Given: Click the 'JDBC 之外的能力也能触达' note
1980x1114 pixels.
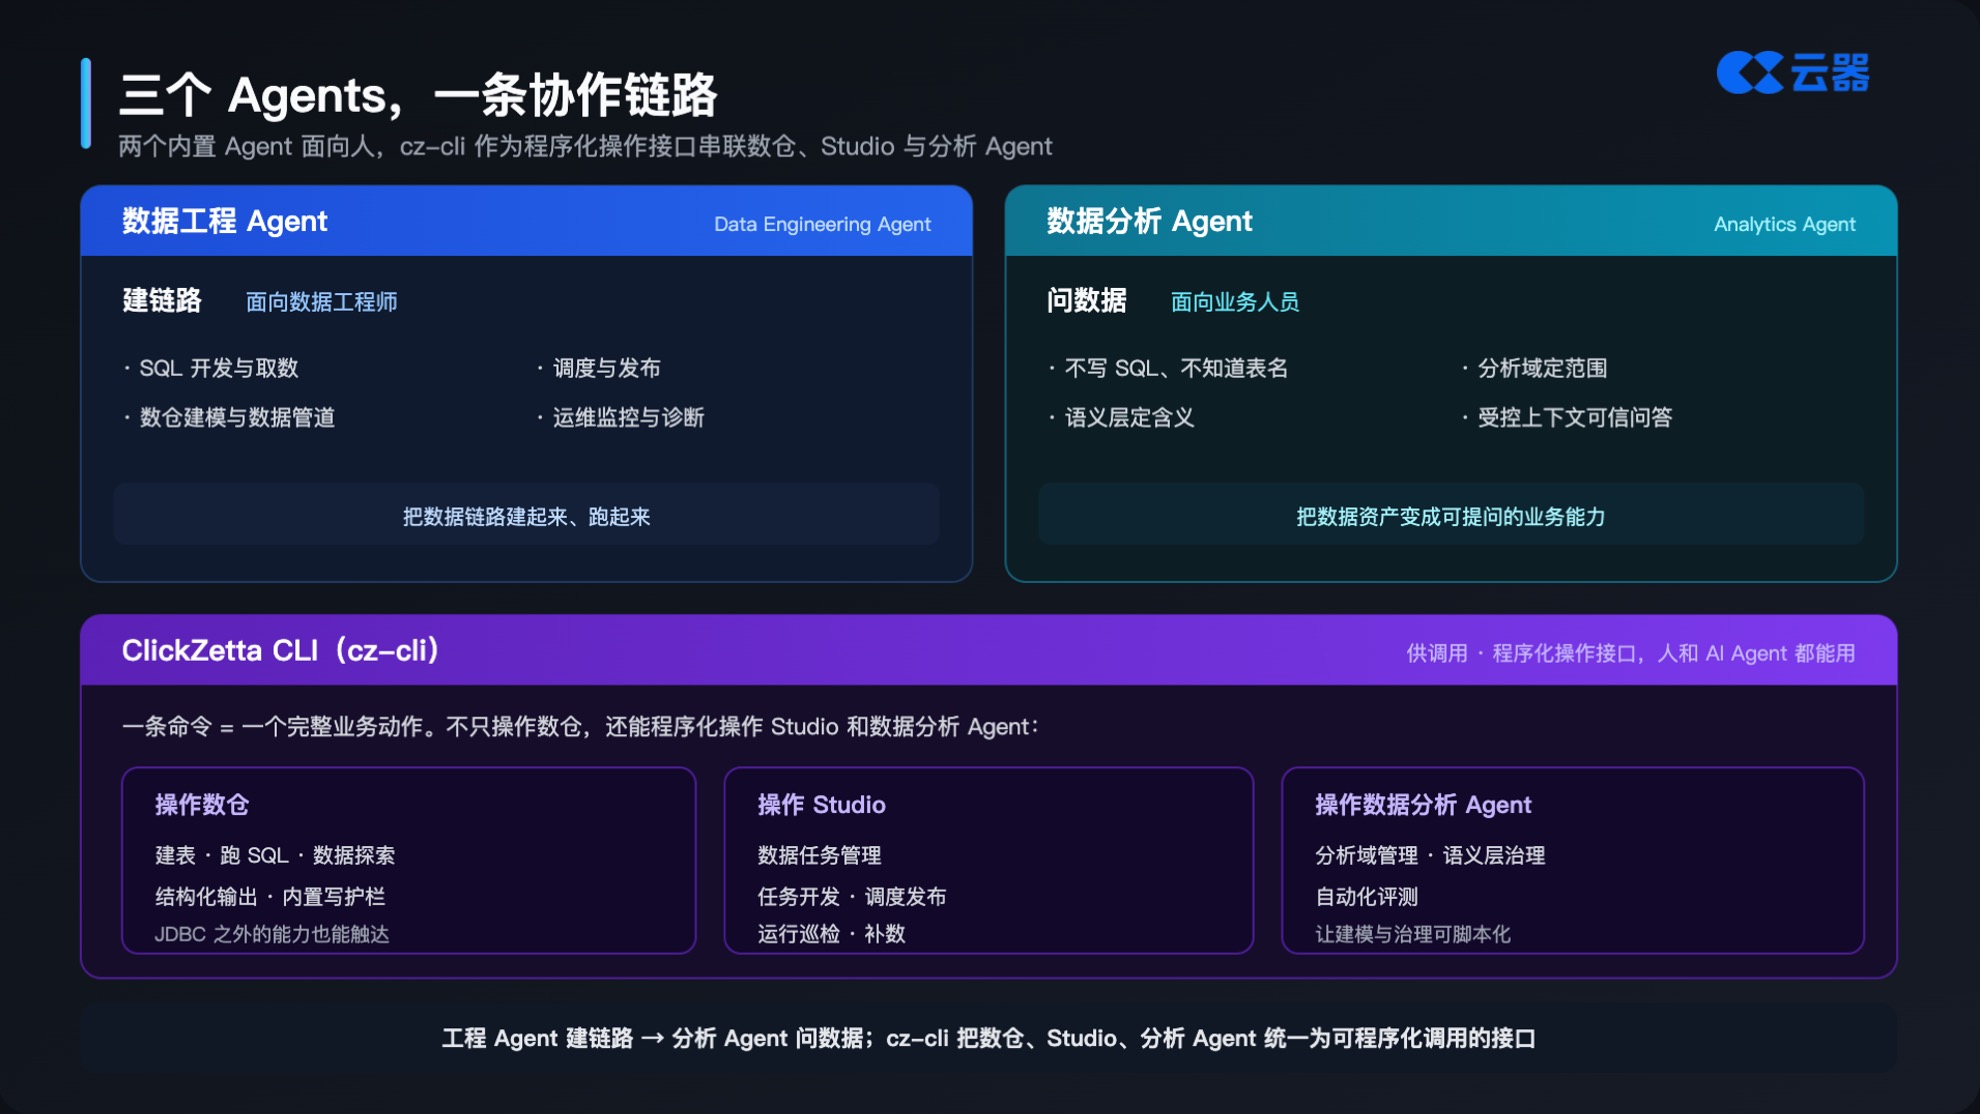Looking at the screenshot, I should coord(272,934).
